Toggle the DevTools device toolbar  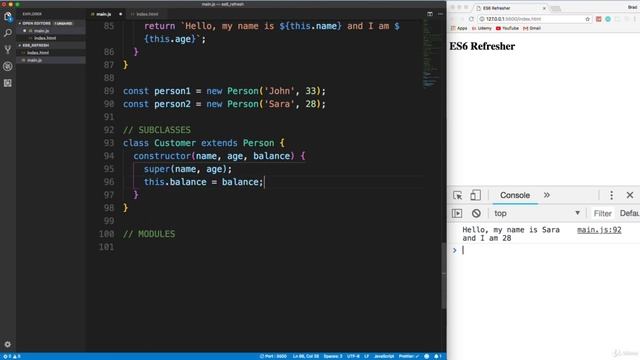tap(475, 196)
